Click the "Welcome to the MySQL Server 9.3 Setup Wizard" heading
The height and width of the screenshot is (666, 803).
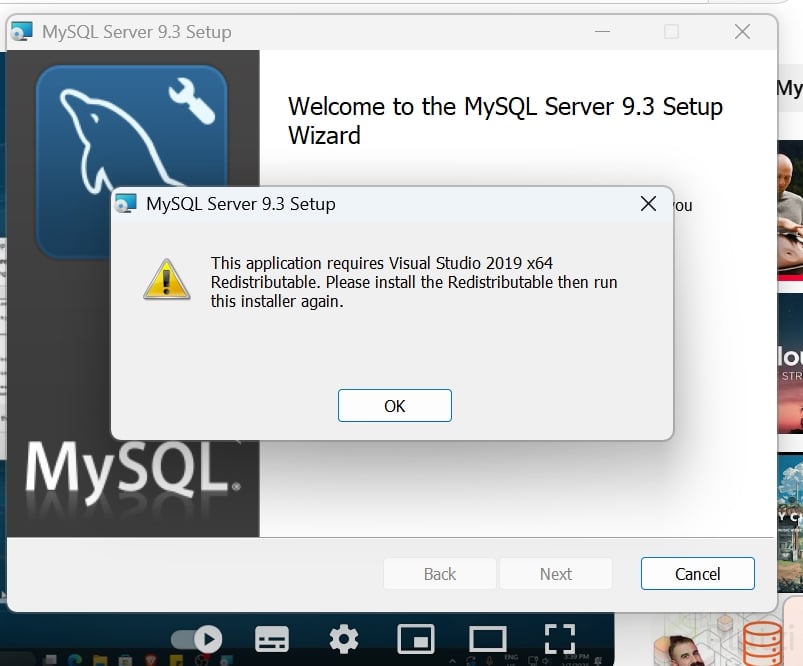click(x=505, y=121)
